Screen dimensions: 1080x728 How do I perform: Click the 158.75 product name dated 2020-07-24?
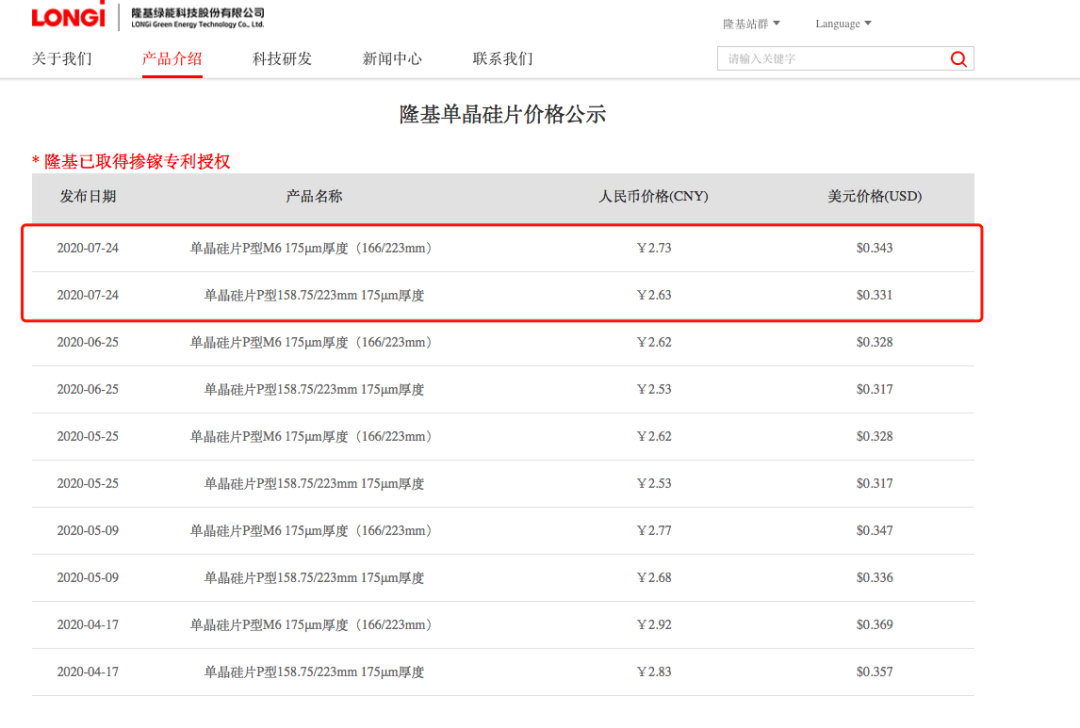[314, 295]
